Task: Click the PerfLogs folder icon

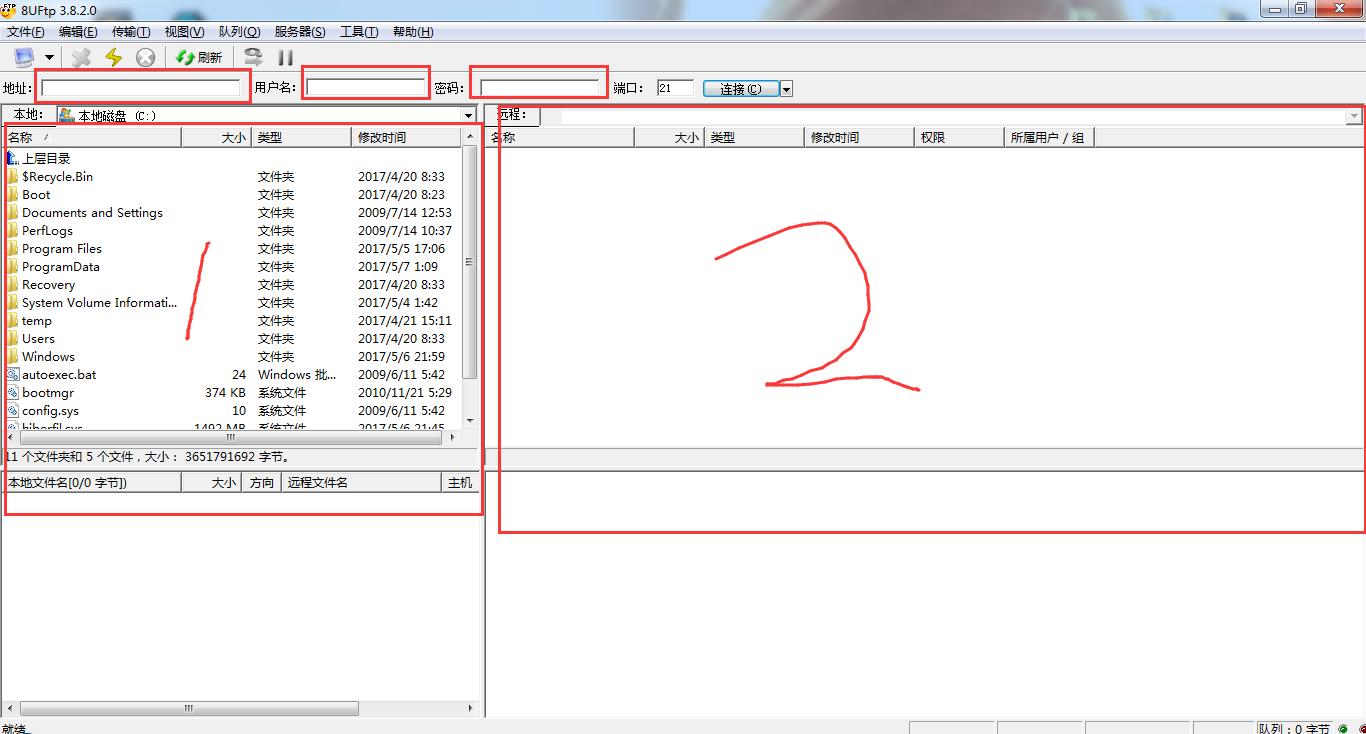Action: [13, 231]
